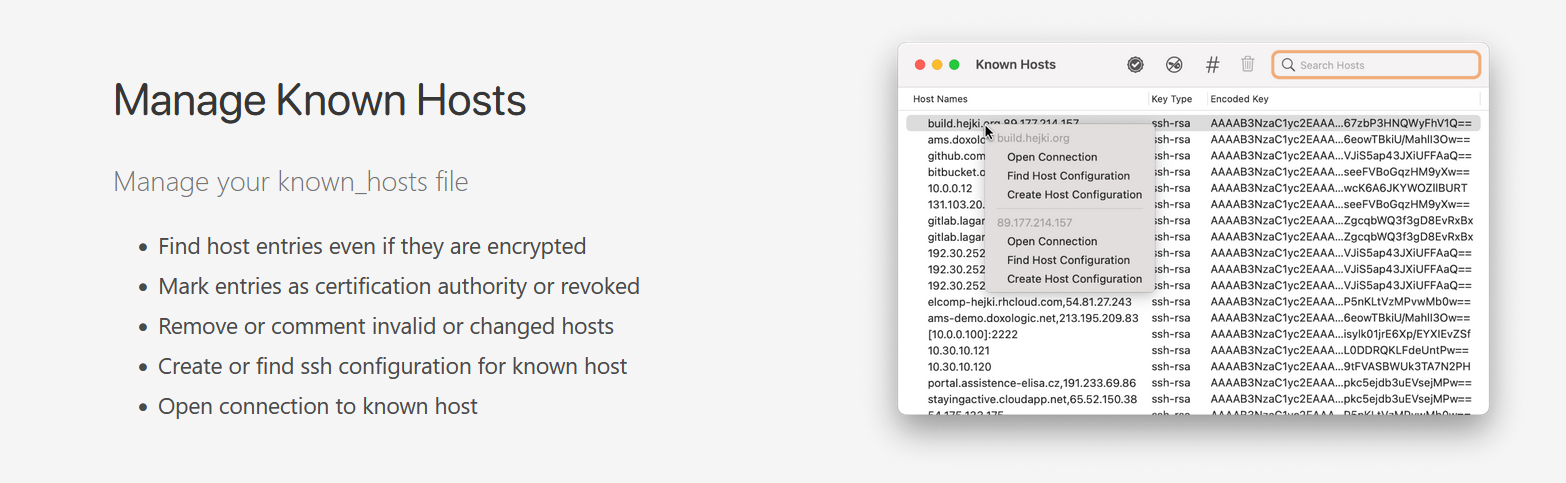Select first Open Connection under build.hejki.org

pyautogui.click(x=1052, y=157)
